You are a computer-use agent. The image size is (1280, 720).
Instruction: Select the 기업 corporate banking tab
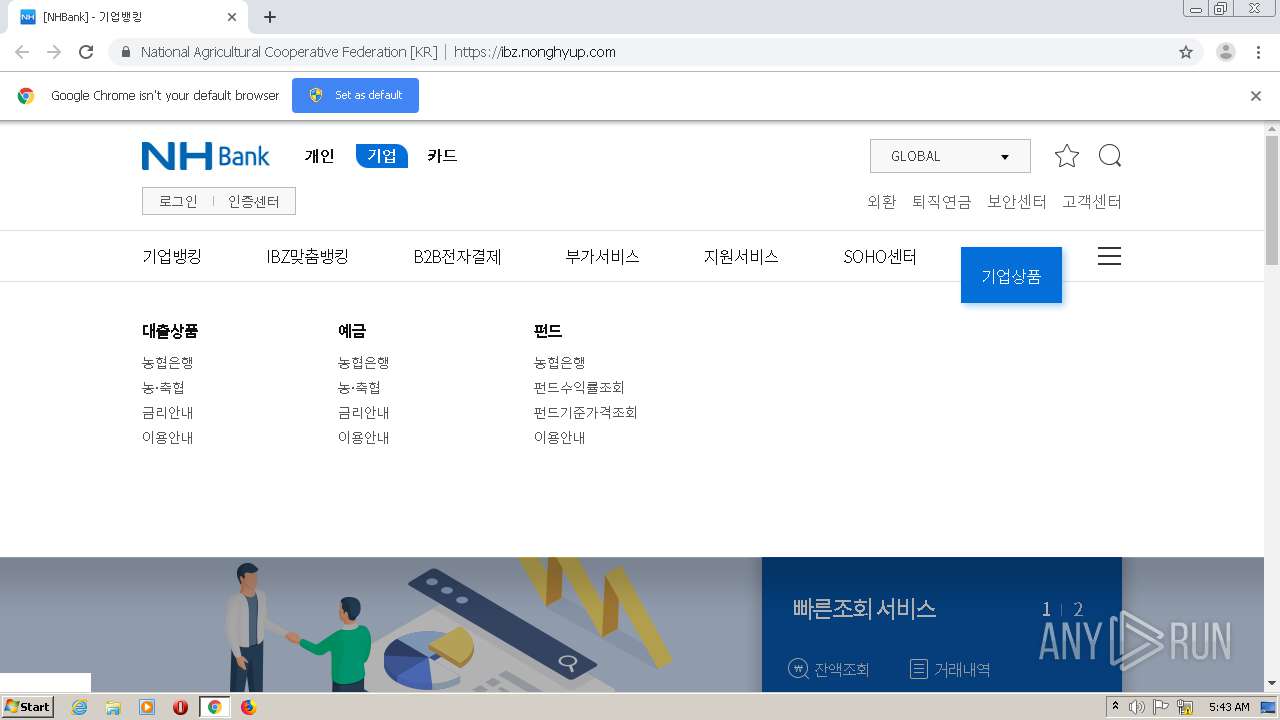[382, 156]
